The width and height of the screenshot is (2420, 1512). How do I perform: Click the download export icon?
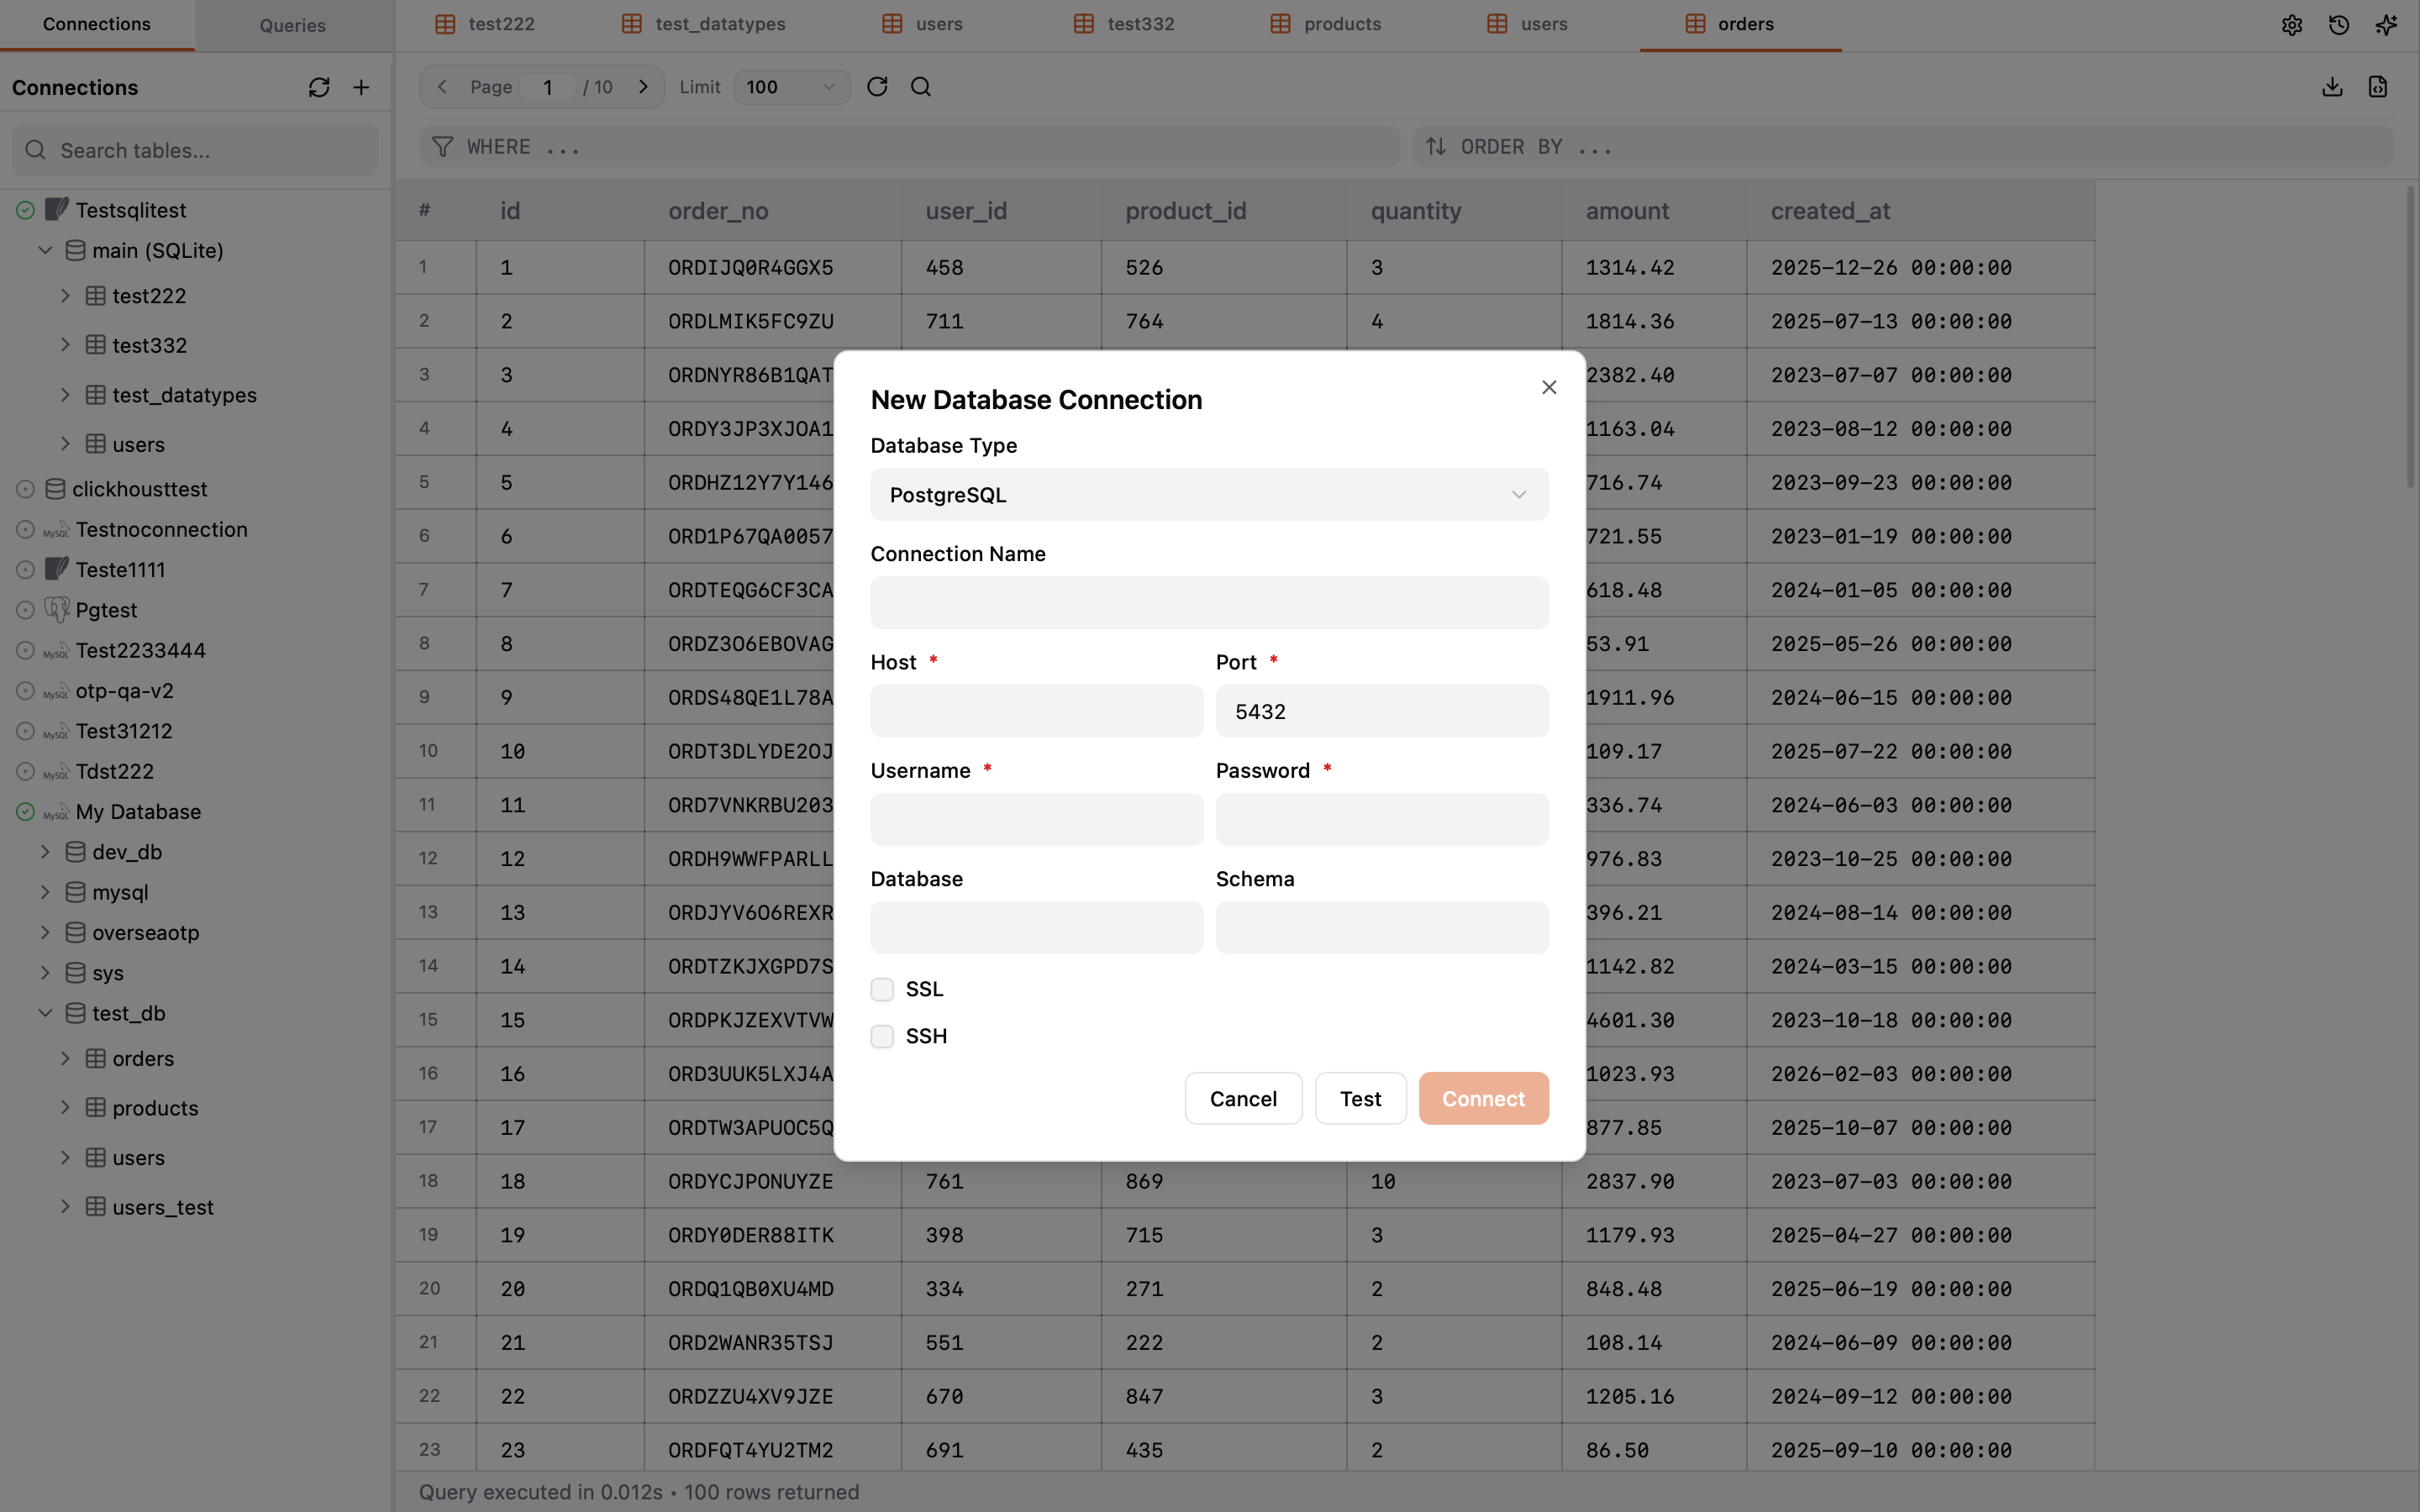[2332, 87]
